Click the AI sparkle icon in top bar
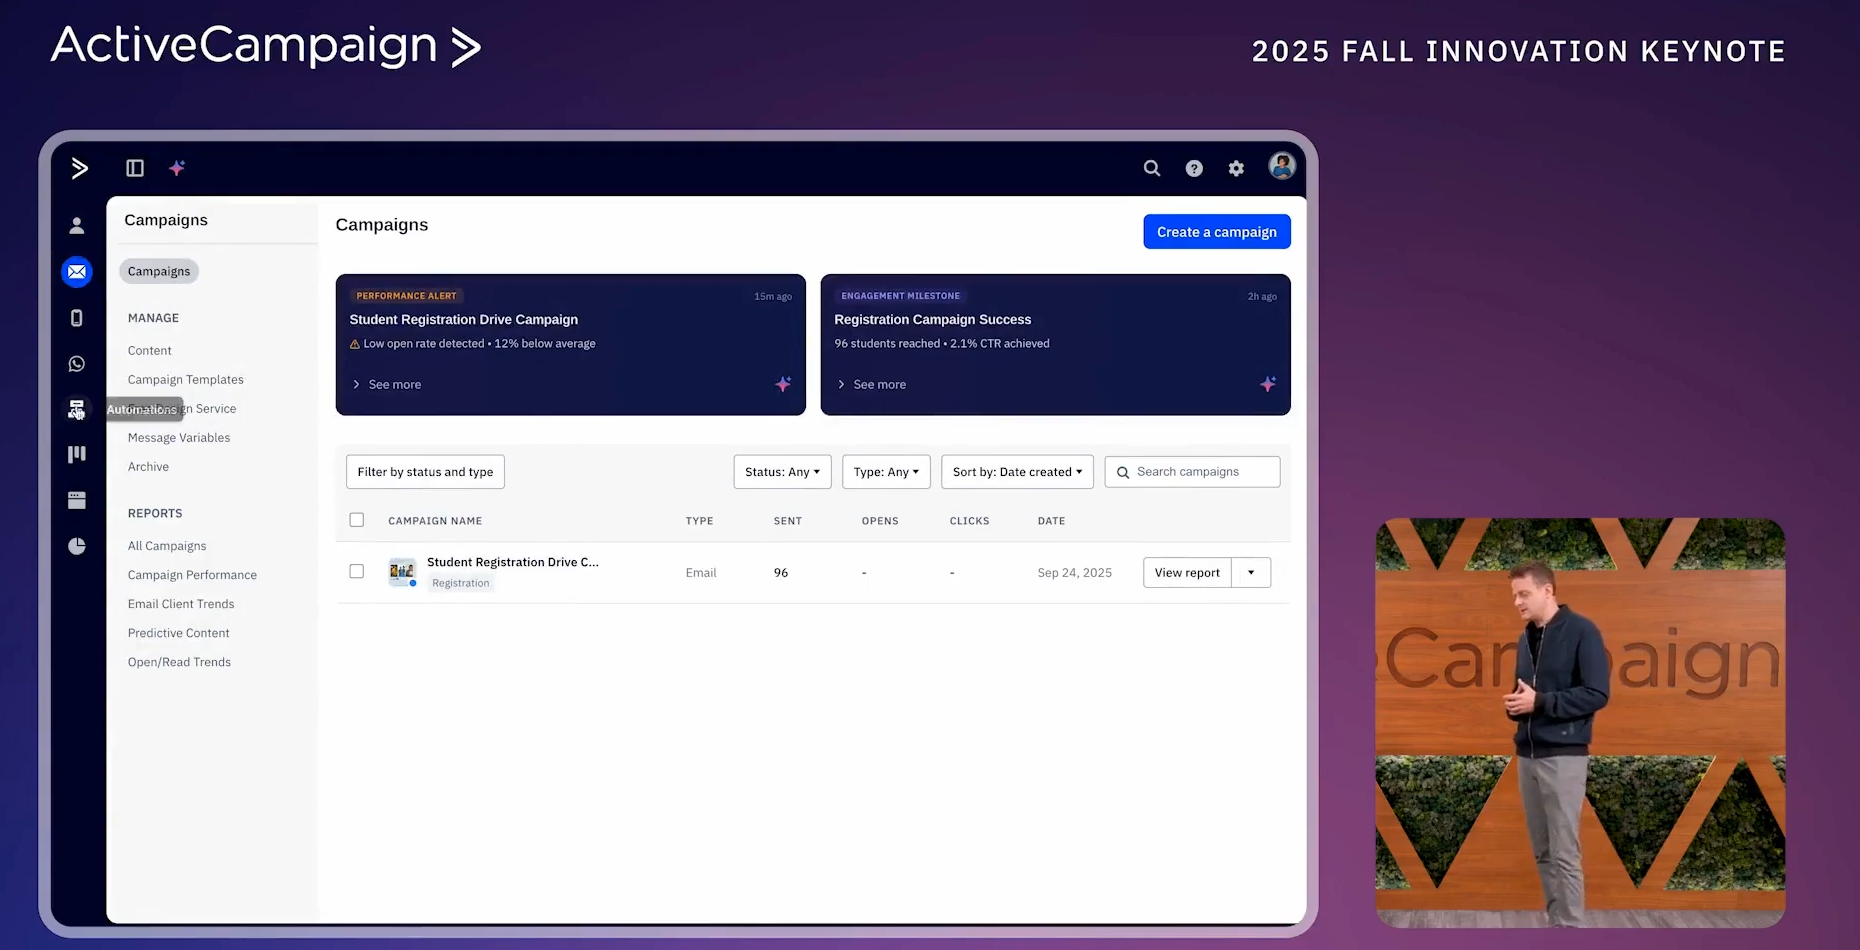 click(x=177, y=168)
